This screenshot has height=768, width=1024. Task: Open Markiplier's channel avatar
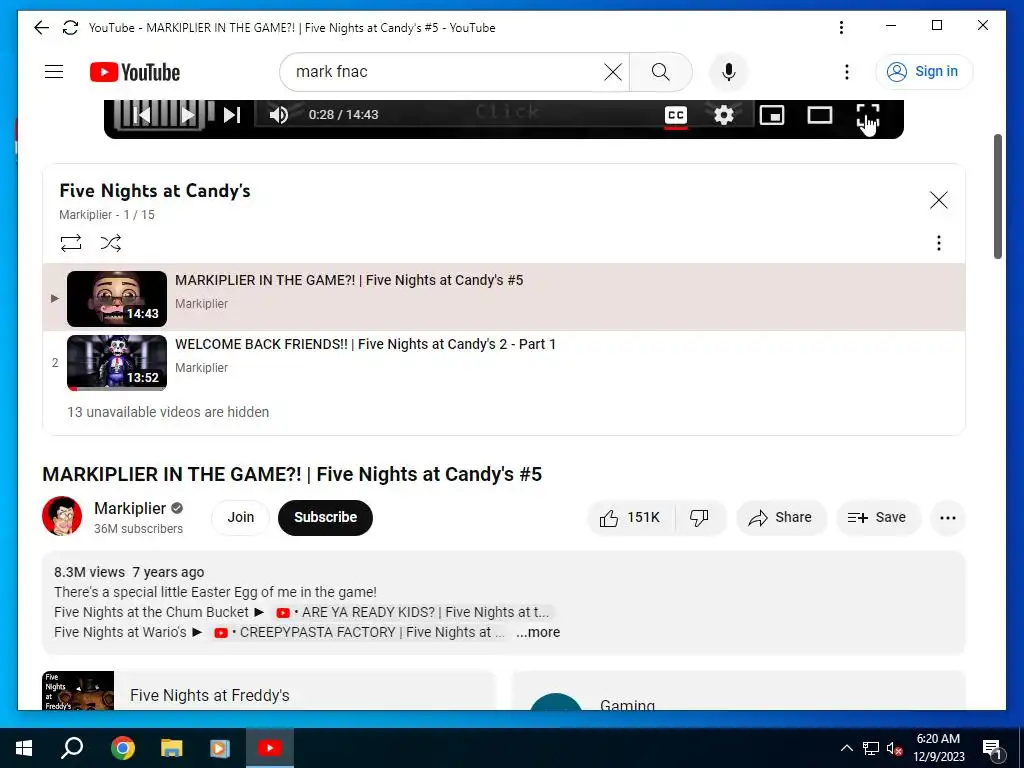(62, 516)
